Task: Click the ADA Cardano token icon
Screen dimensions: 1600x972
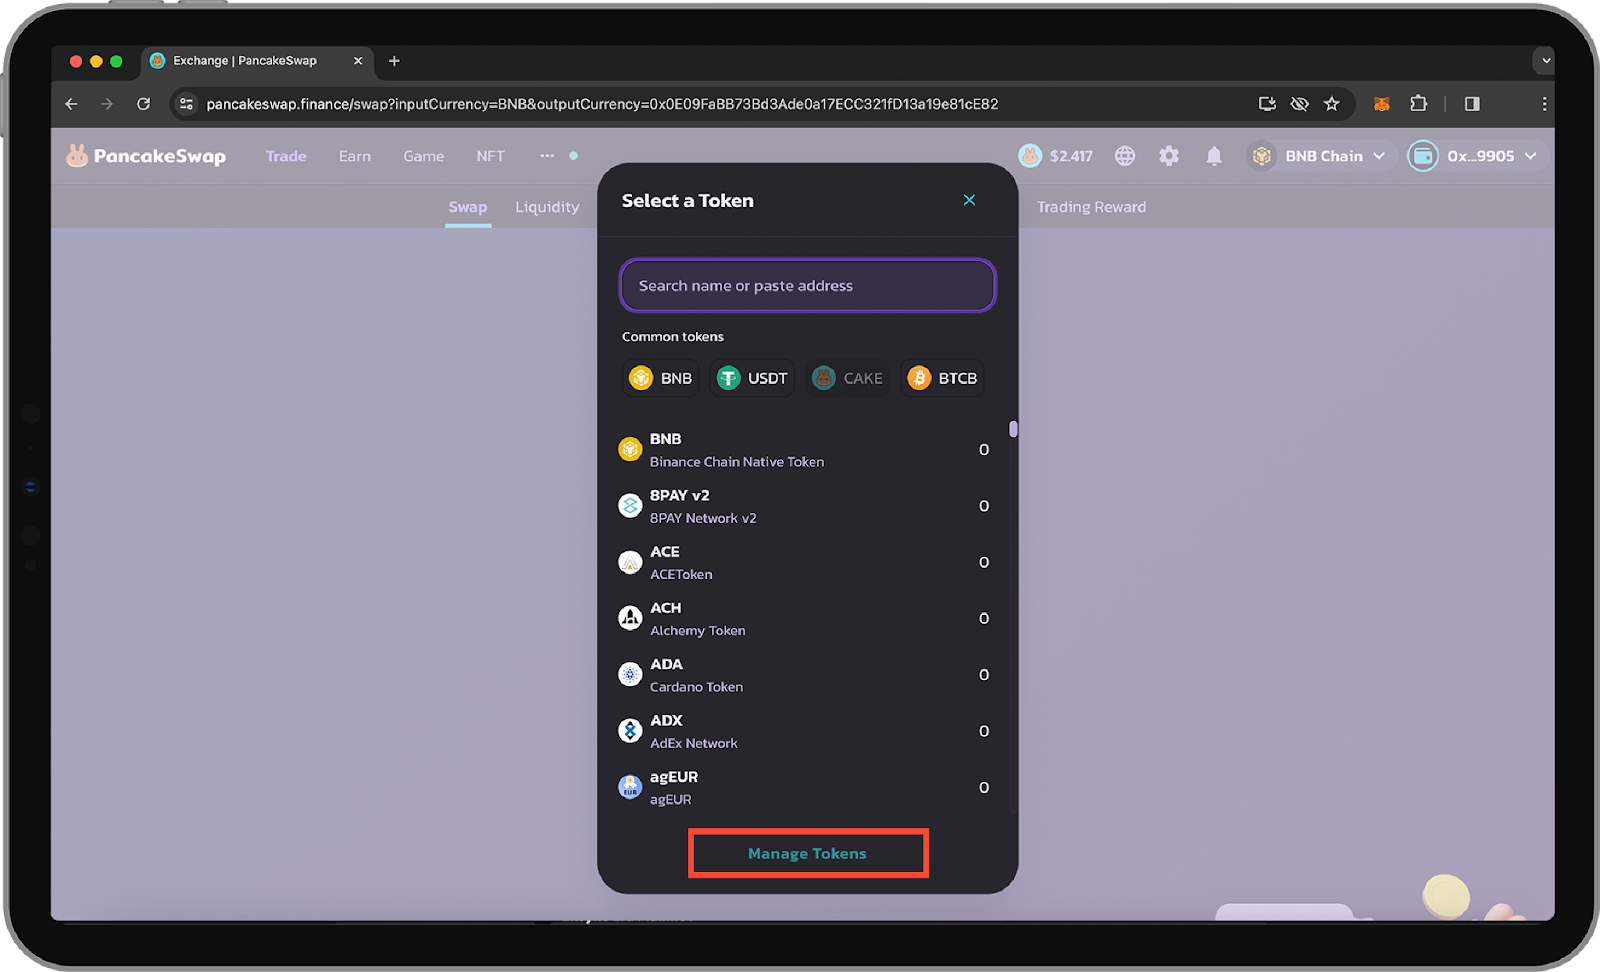Action: (630, 675)
